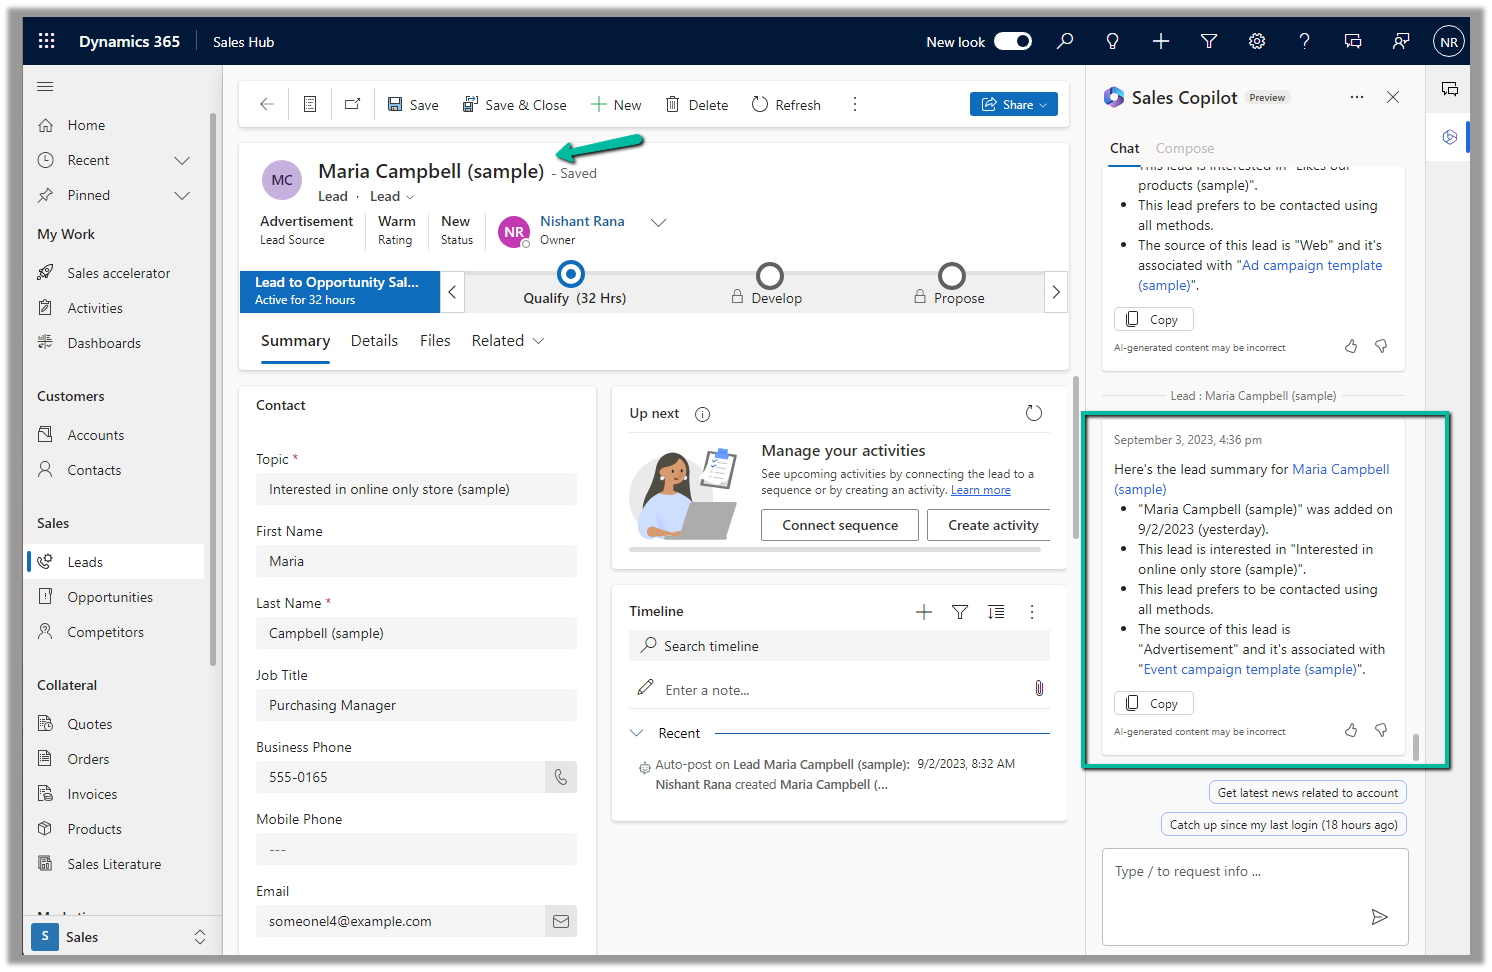
Task: Click the email envelope icon beside Email
Action: click(x=560, y=921)
